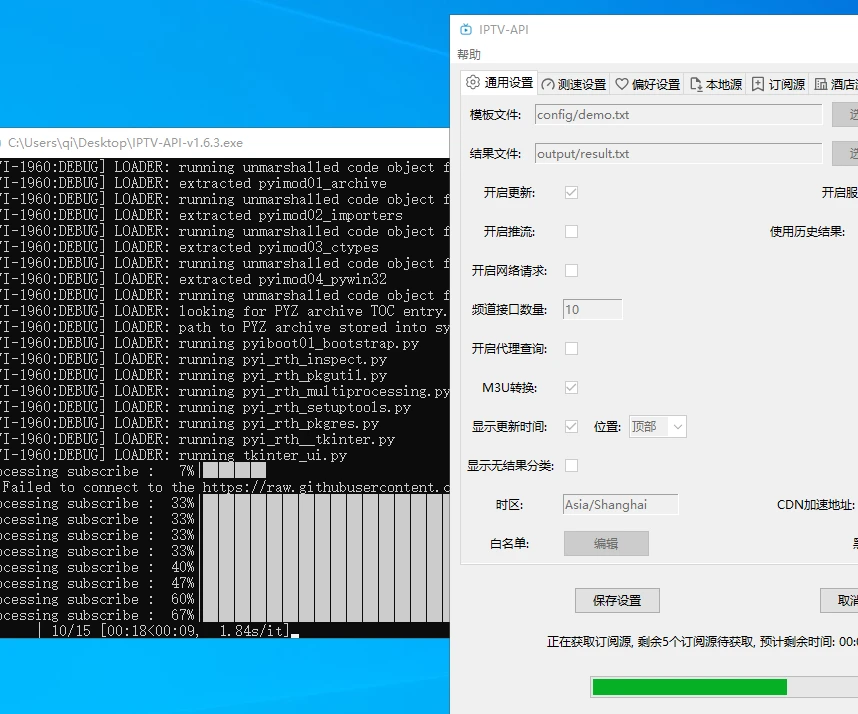Click the speedometer icon for 测速设置
The image size is (858, 714).
(x=548, y=84)
